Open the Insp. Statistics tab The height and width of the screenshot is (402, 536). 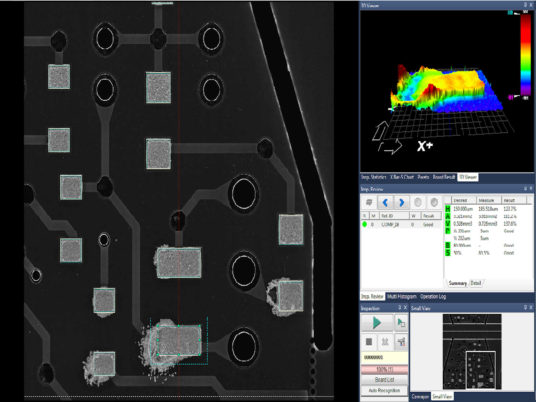[x=373, y=177]
